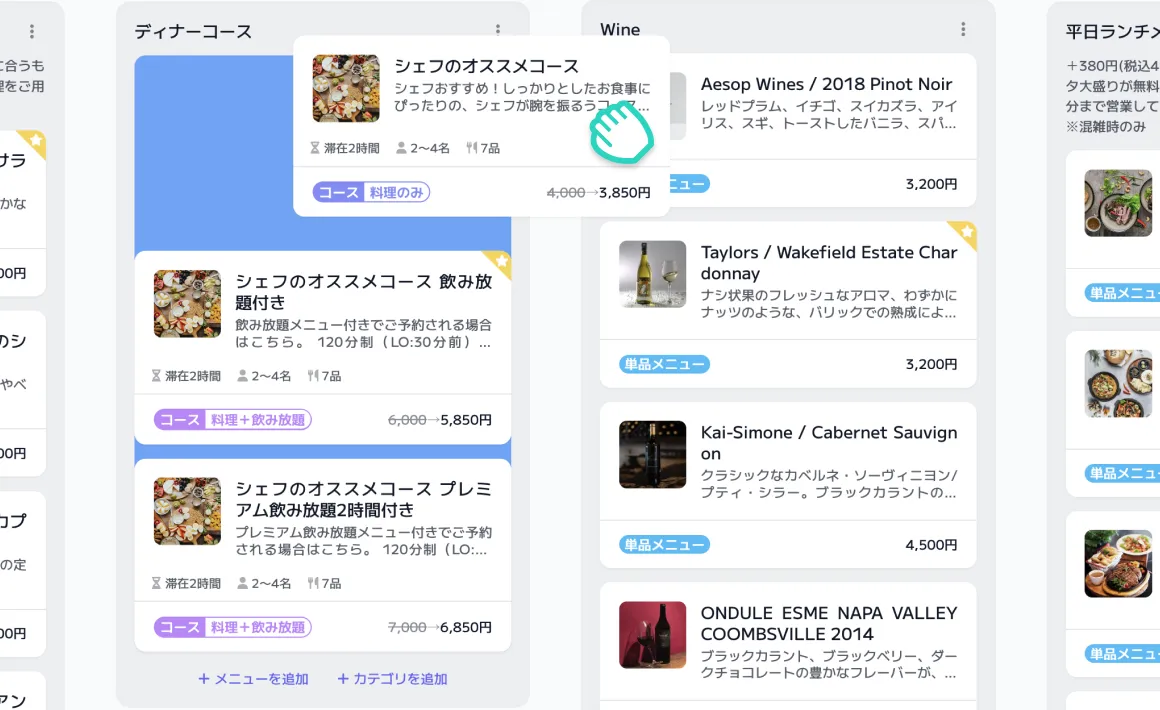Viewport: 1160px width, 710px height.
Task: Click the plus icon beside カテゴリを追加
Action: pos(343,679)
